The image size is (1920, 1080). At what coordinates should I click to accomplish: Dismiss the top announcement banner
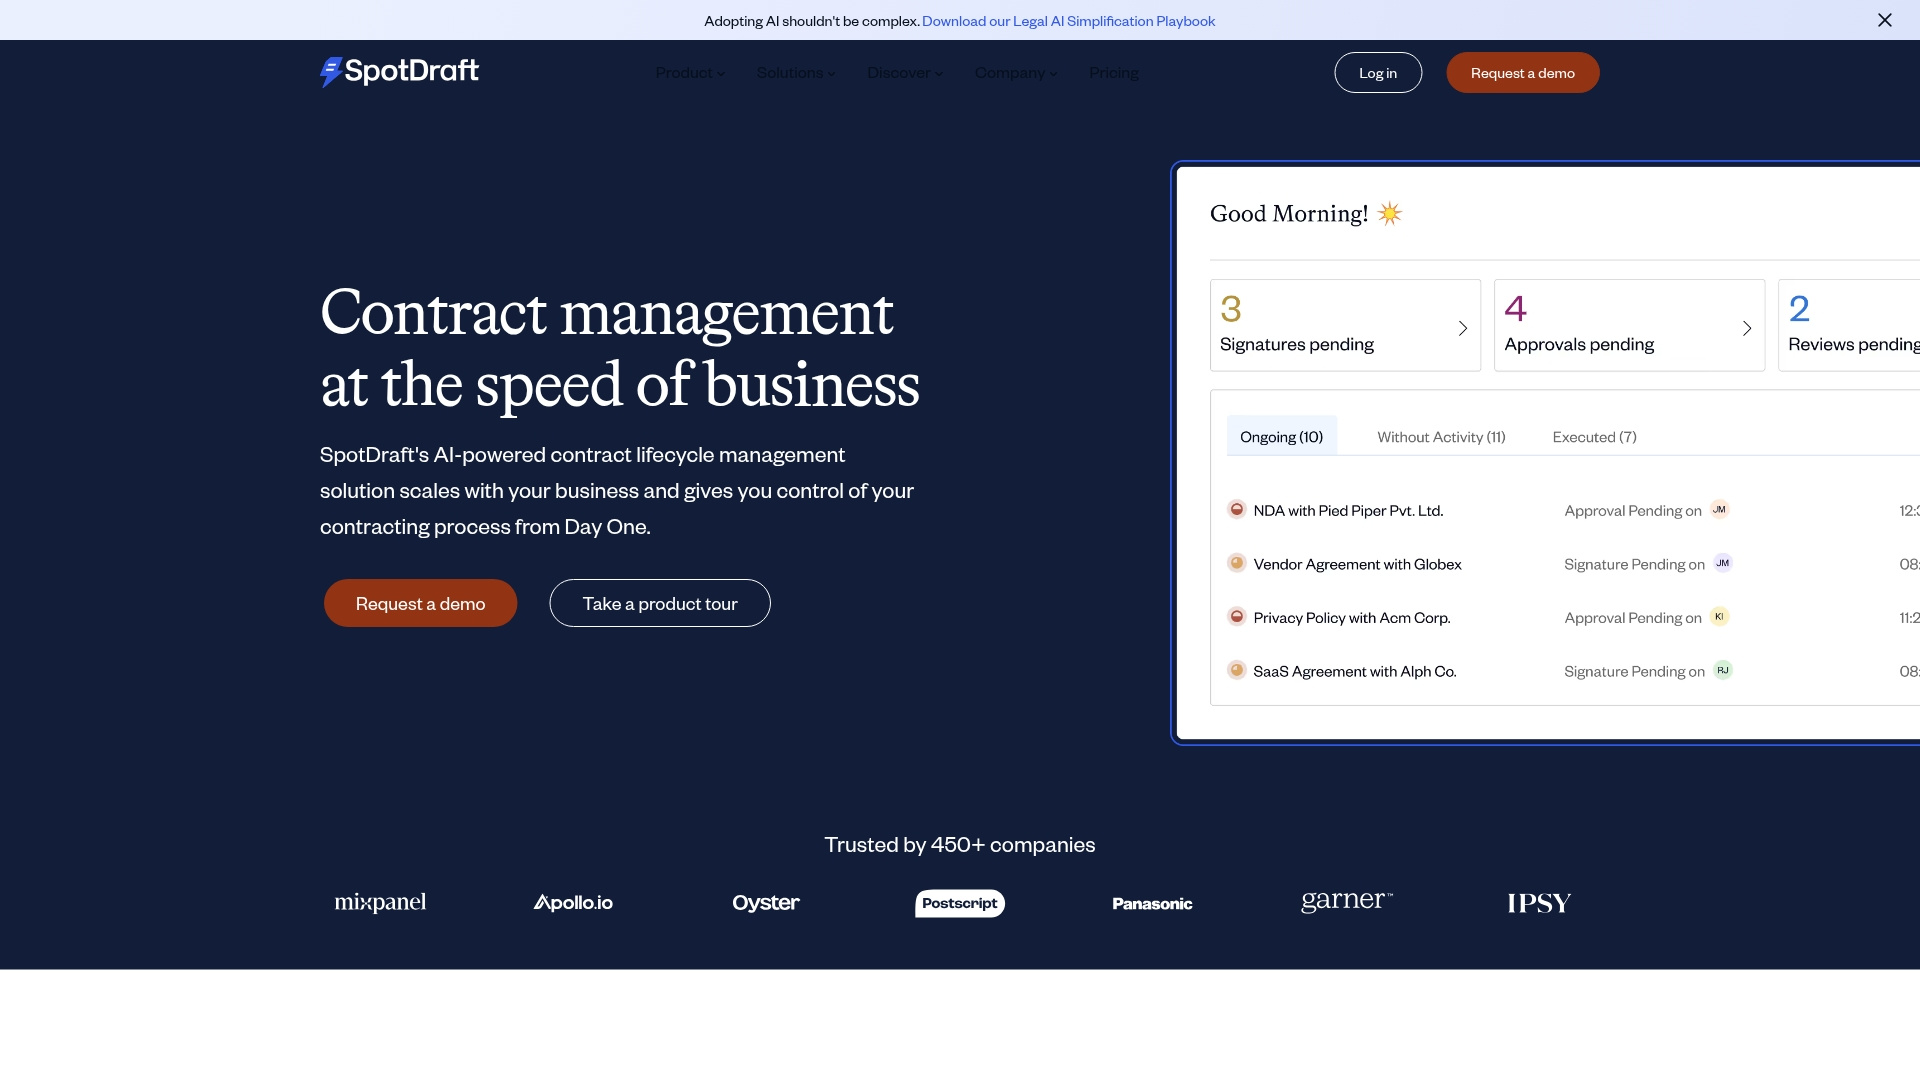(x=1884, y=20)
